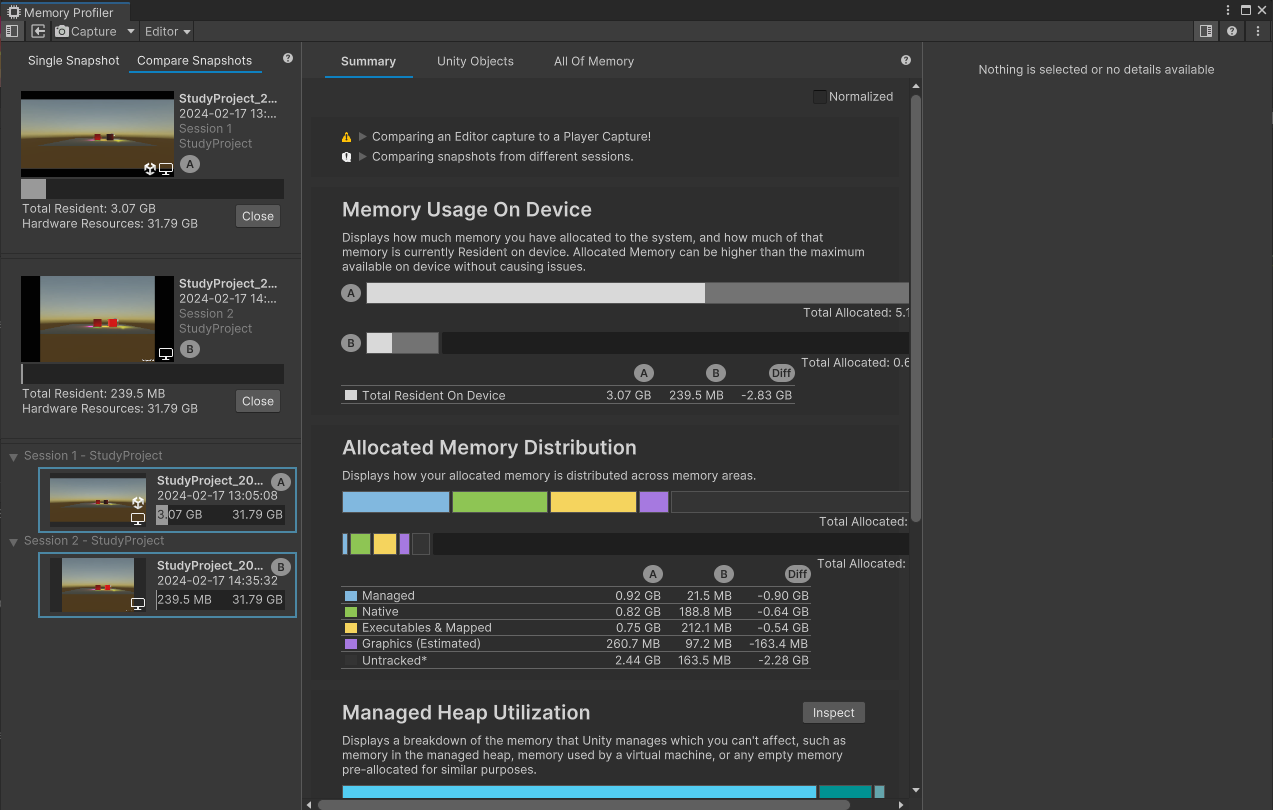Click the scroll right arrow of summary view
The height and width of the screenshot is (810, 1273).
[x=901, y=803]
